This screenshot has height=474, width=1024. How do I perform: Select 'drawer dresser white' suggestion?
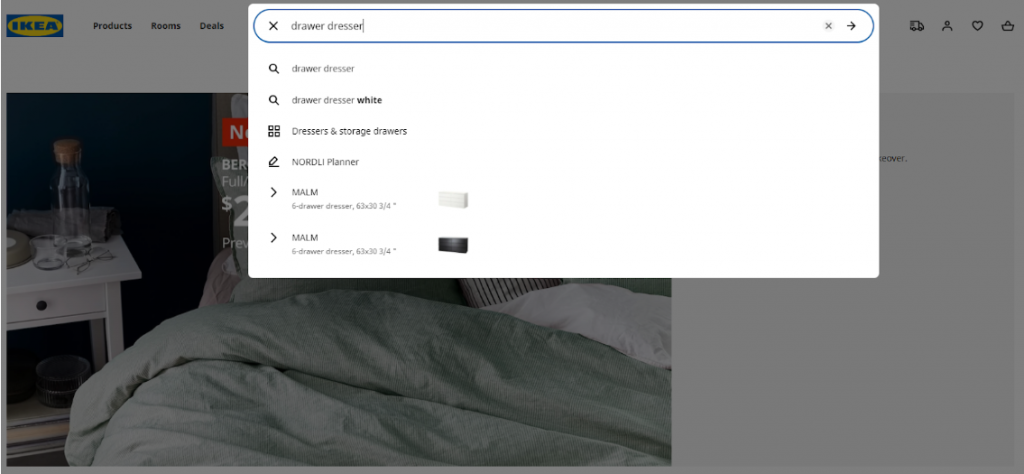(x=336, y=100)
